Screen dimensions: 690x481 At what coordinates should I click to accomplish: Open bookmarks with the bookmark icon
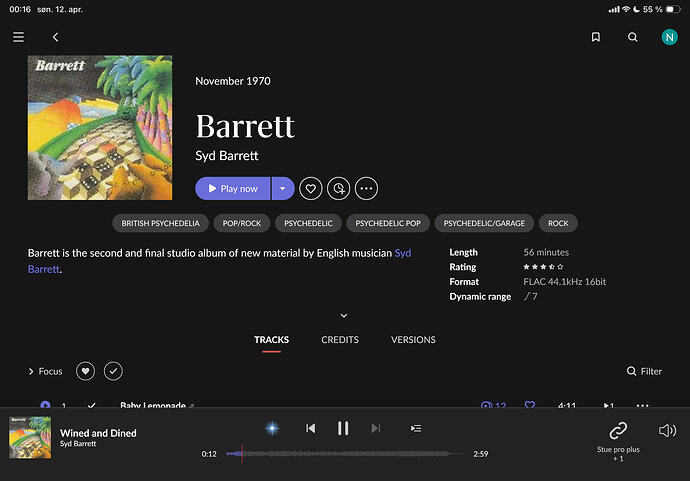point(595,37)
